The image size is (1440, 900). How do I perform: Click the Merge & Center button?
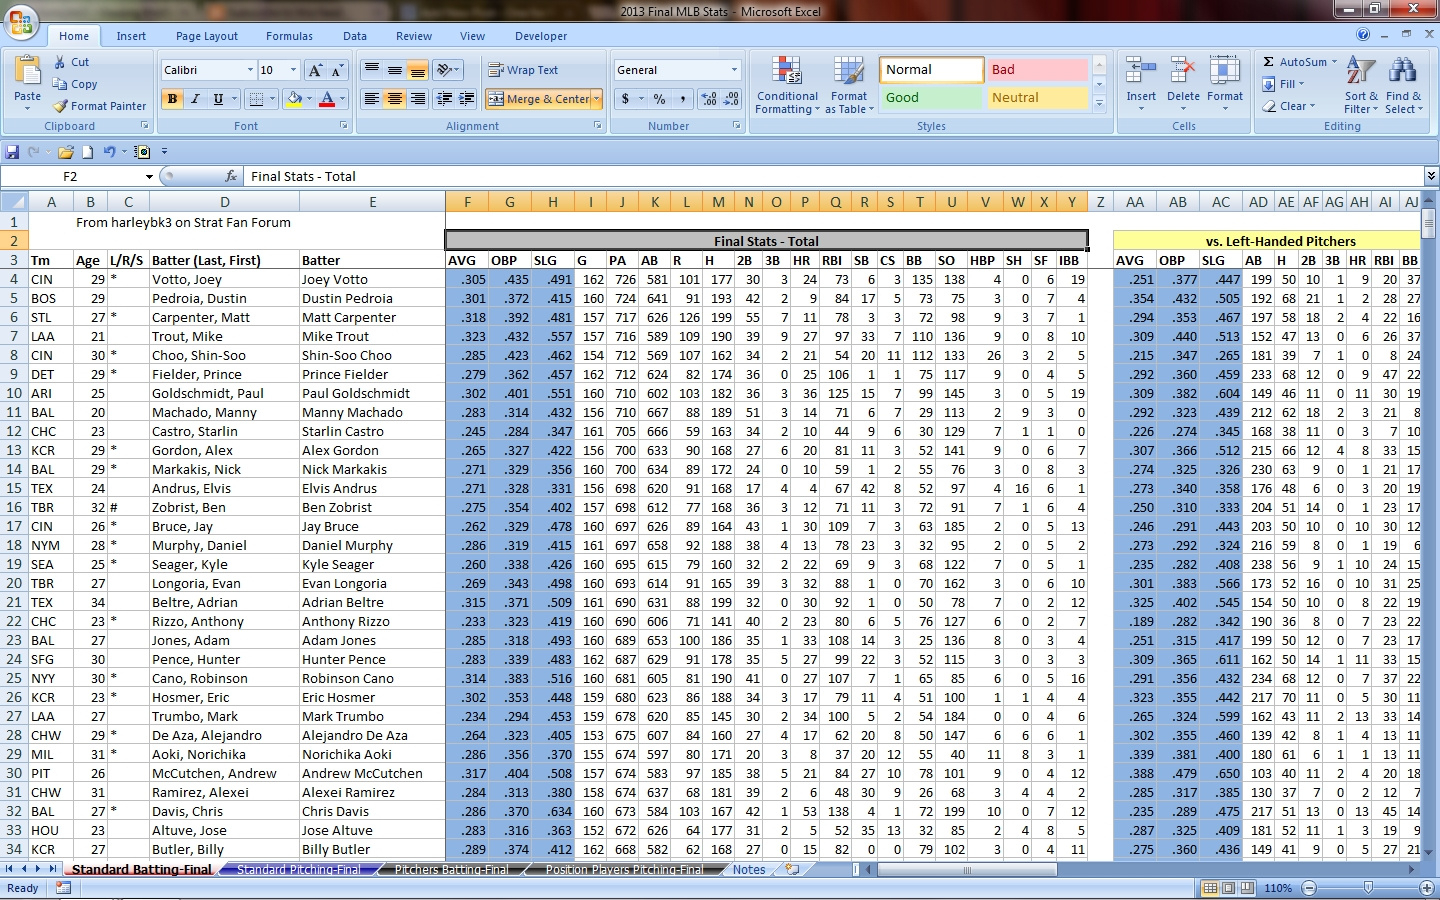[539, 99]
